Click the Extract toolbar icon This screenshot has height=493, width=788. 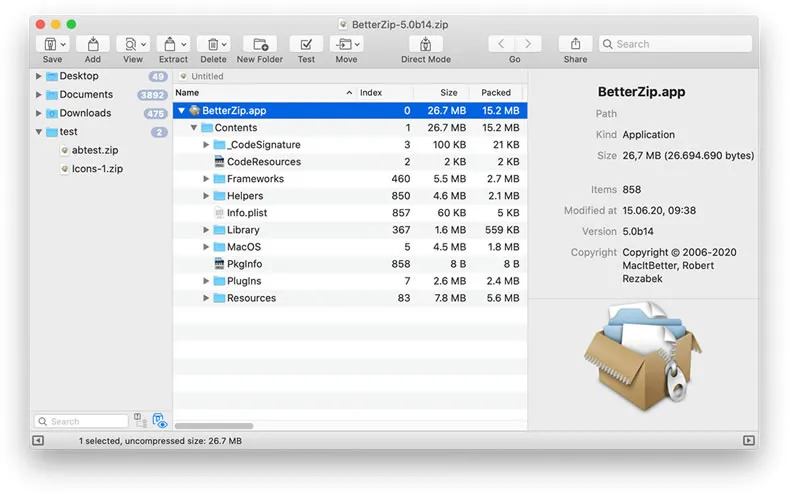coord(170,44)
